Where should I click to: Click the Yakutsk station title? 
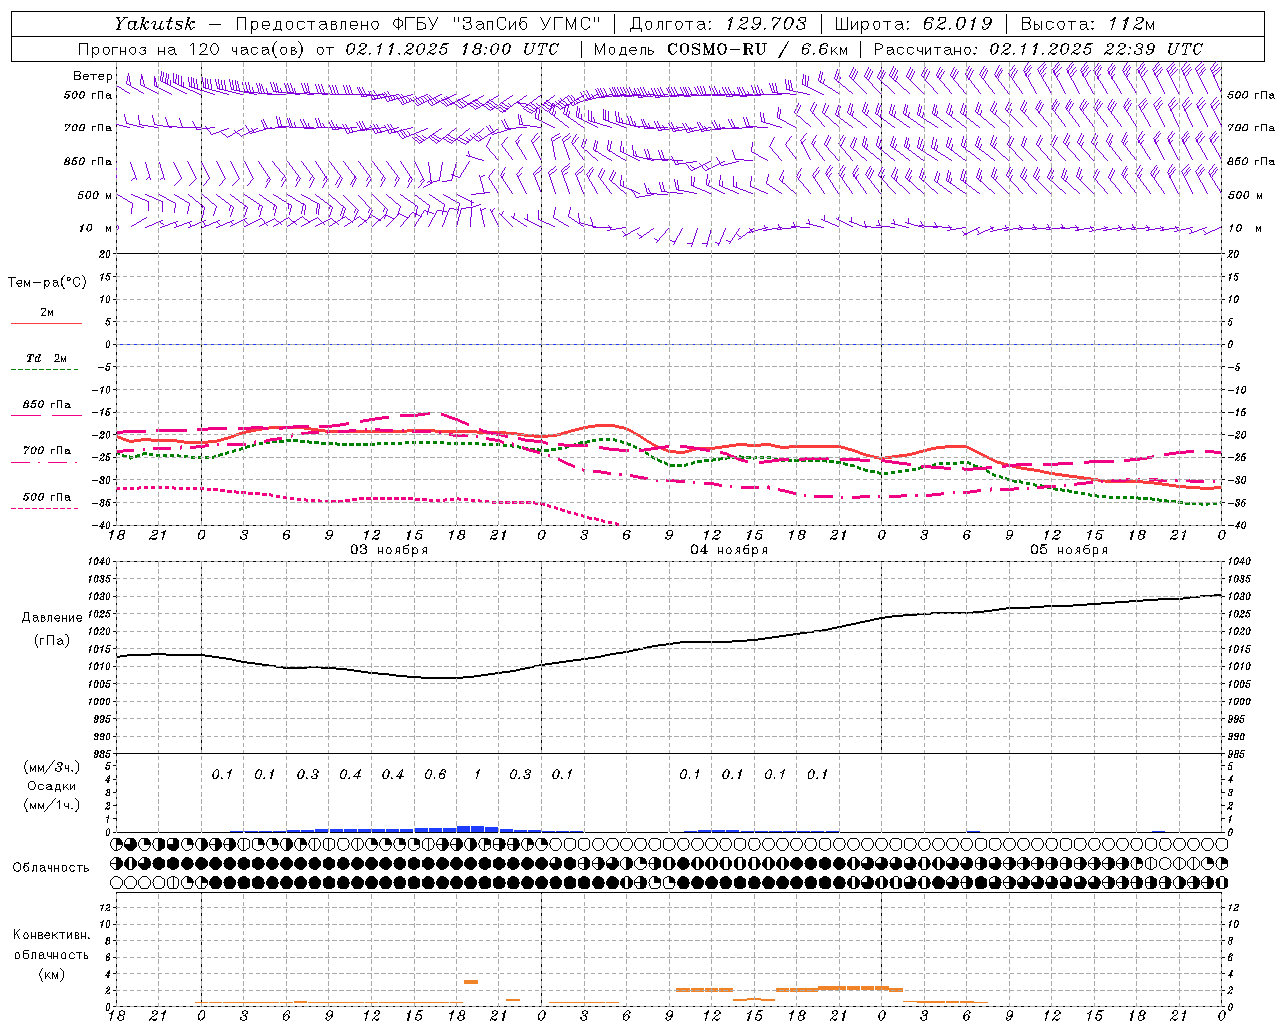click(154, 23)
